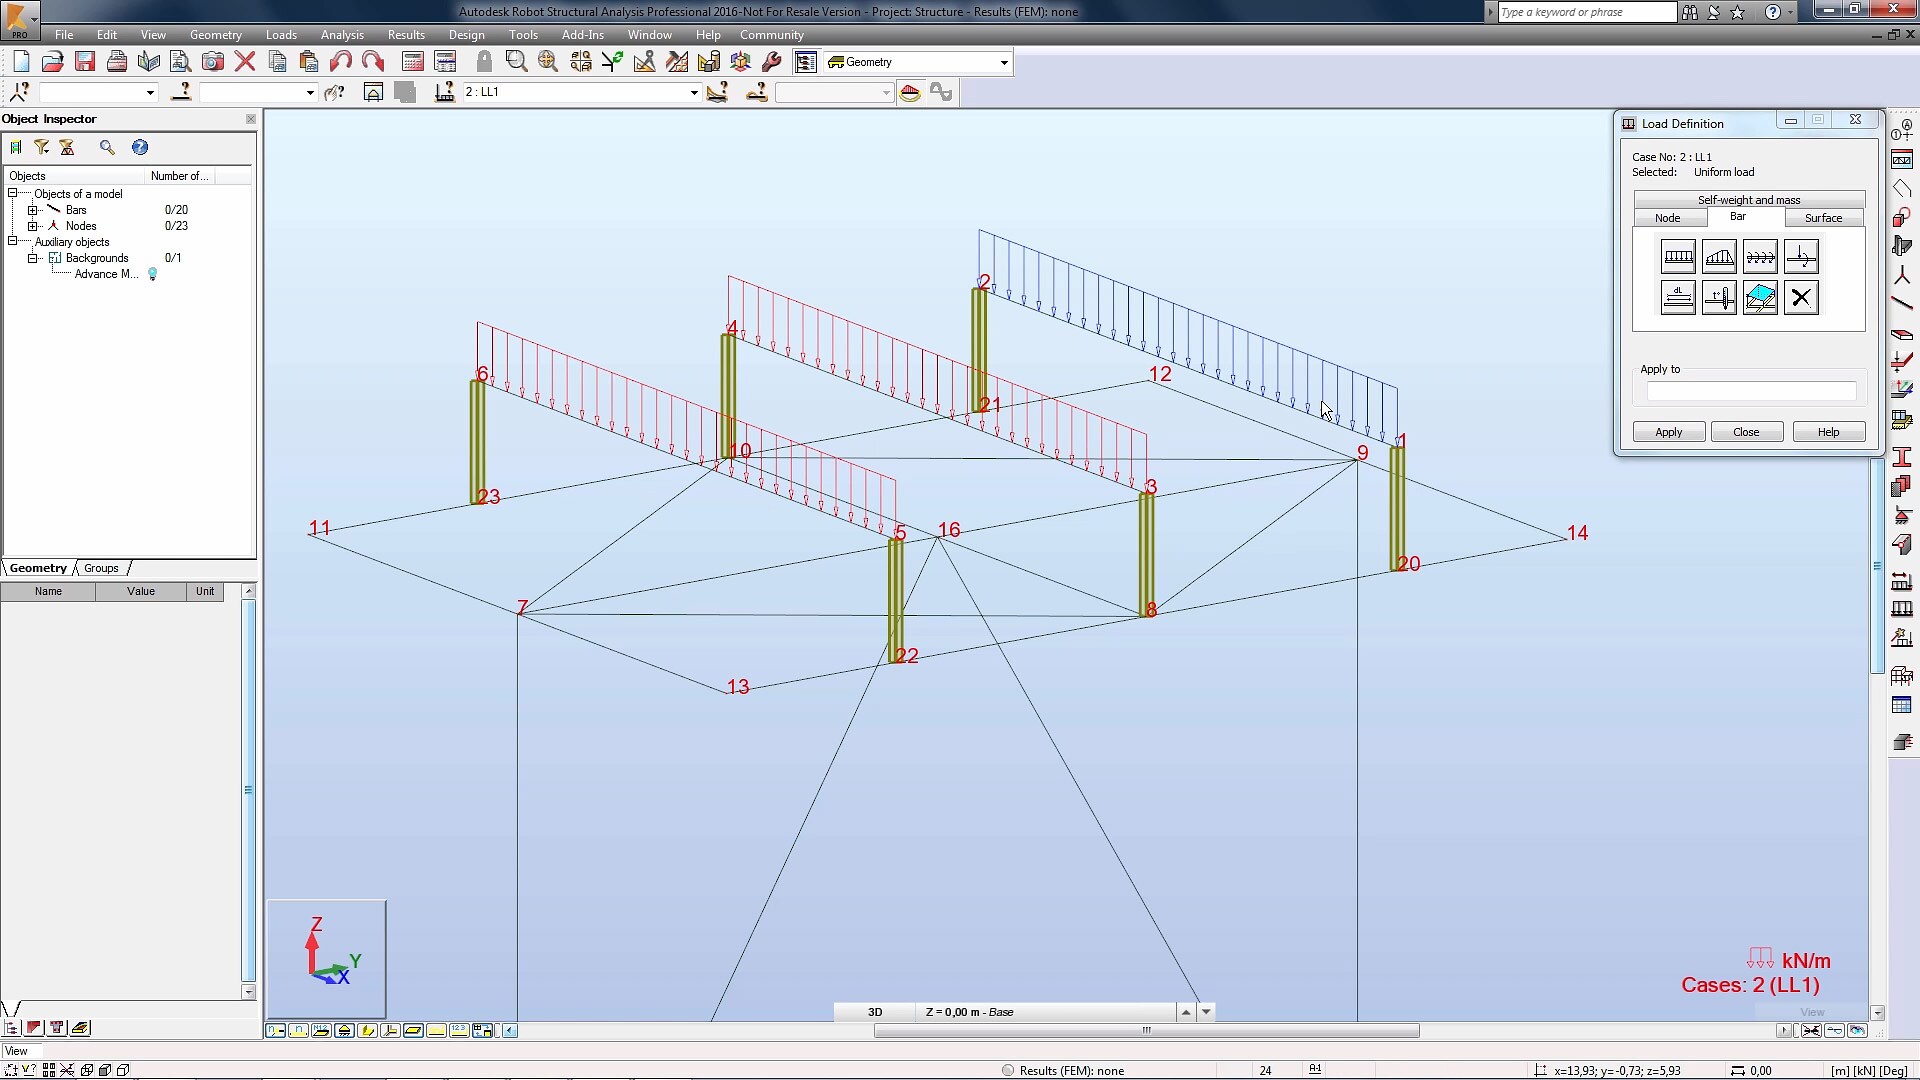The height and width of the screenshot is (1080, 1920).
Task: Click the Bars line icon in right sidebar
Action: tap(1902, 303)
